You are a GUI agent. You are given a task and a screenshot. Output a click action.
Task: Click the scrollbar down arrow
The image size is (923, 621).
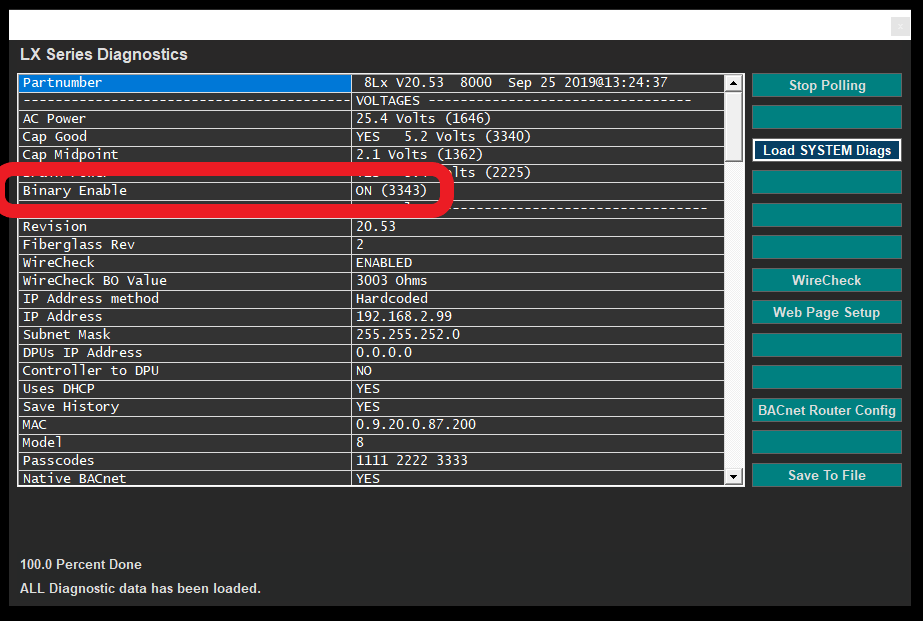[733, 477]
